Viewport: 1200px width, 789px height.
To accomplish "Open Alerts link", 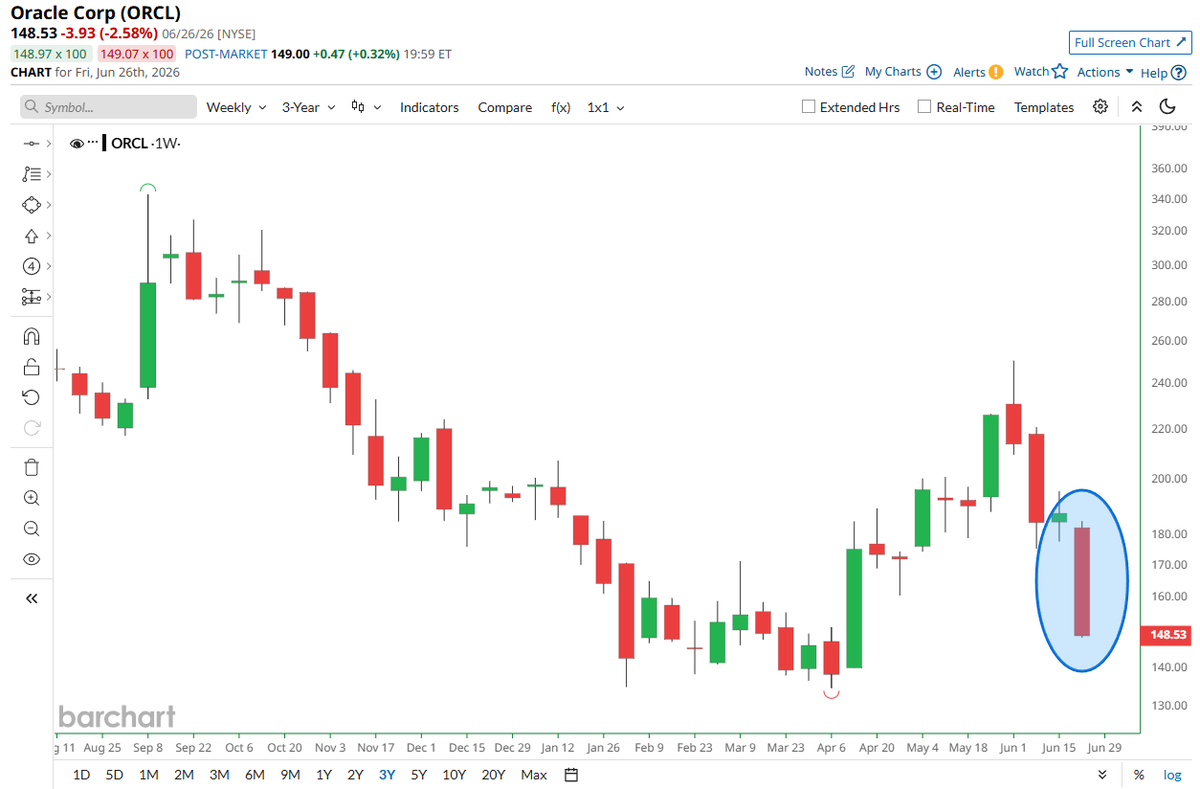I will point(978,72).
